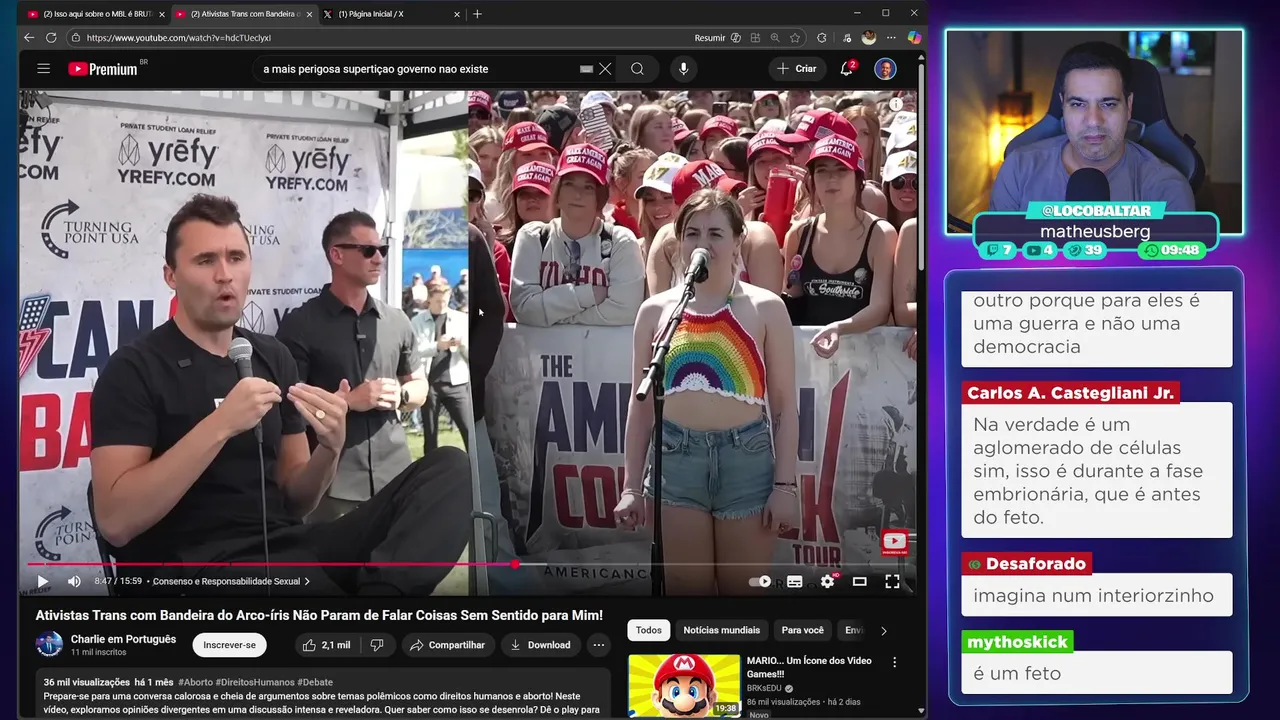Toggle subtitles/captions in player
This screenshot has height=720, width=1280.
click(795, 581)
